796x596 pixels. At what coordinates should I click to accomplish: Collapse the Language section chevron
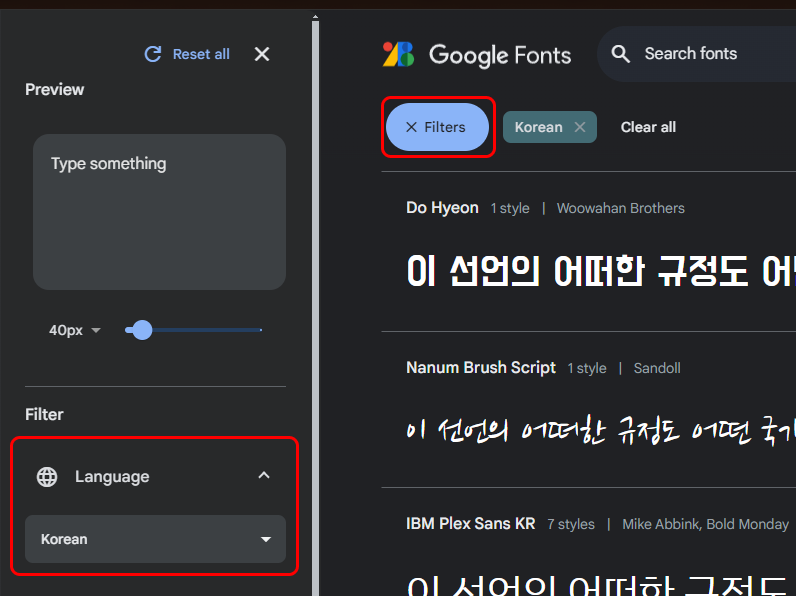click(264, 476)
